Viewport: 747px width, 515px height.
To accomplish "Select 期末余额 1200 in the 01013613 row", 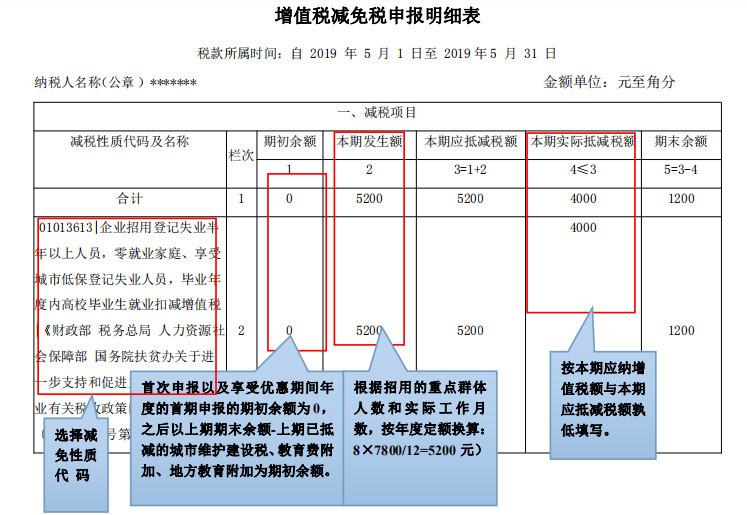I will point(681,331).
